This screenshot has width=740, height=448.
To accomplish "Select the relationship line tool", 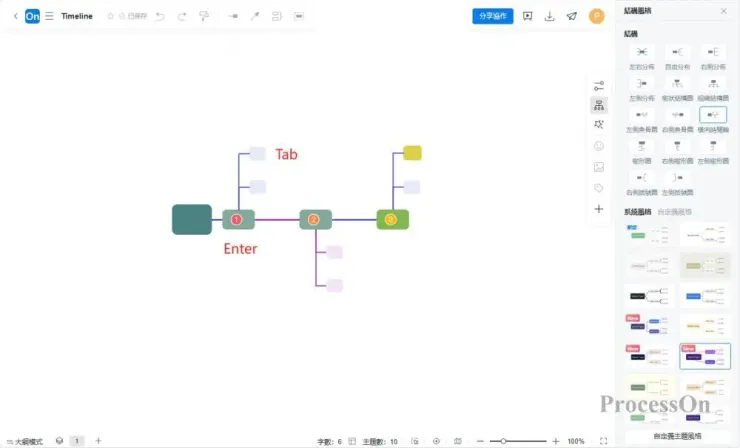I will pyautogui.click(x=255, y=16).
